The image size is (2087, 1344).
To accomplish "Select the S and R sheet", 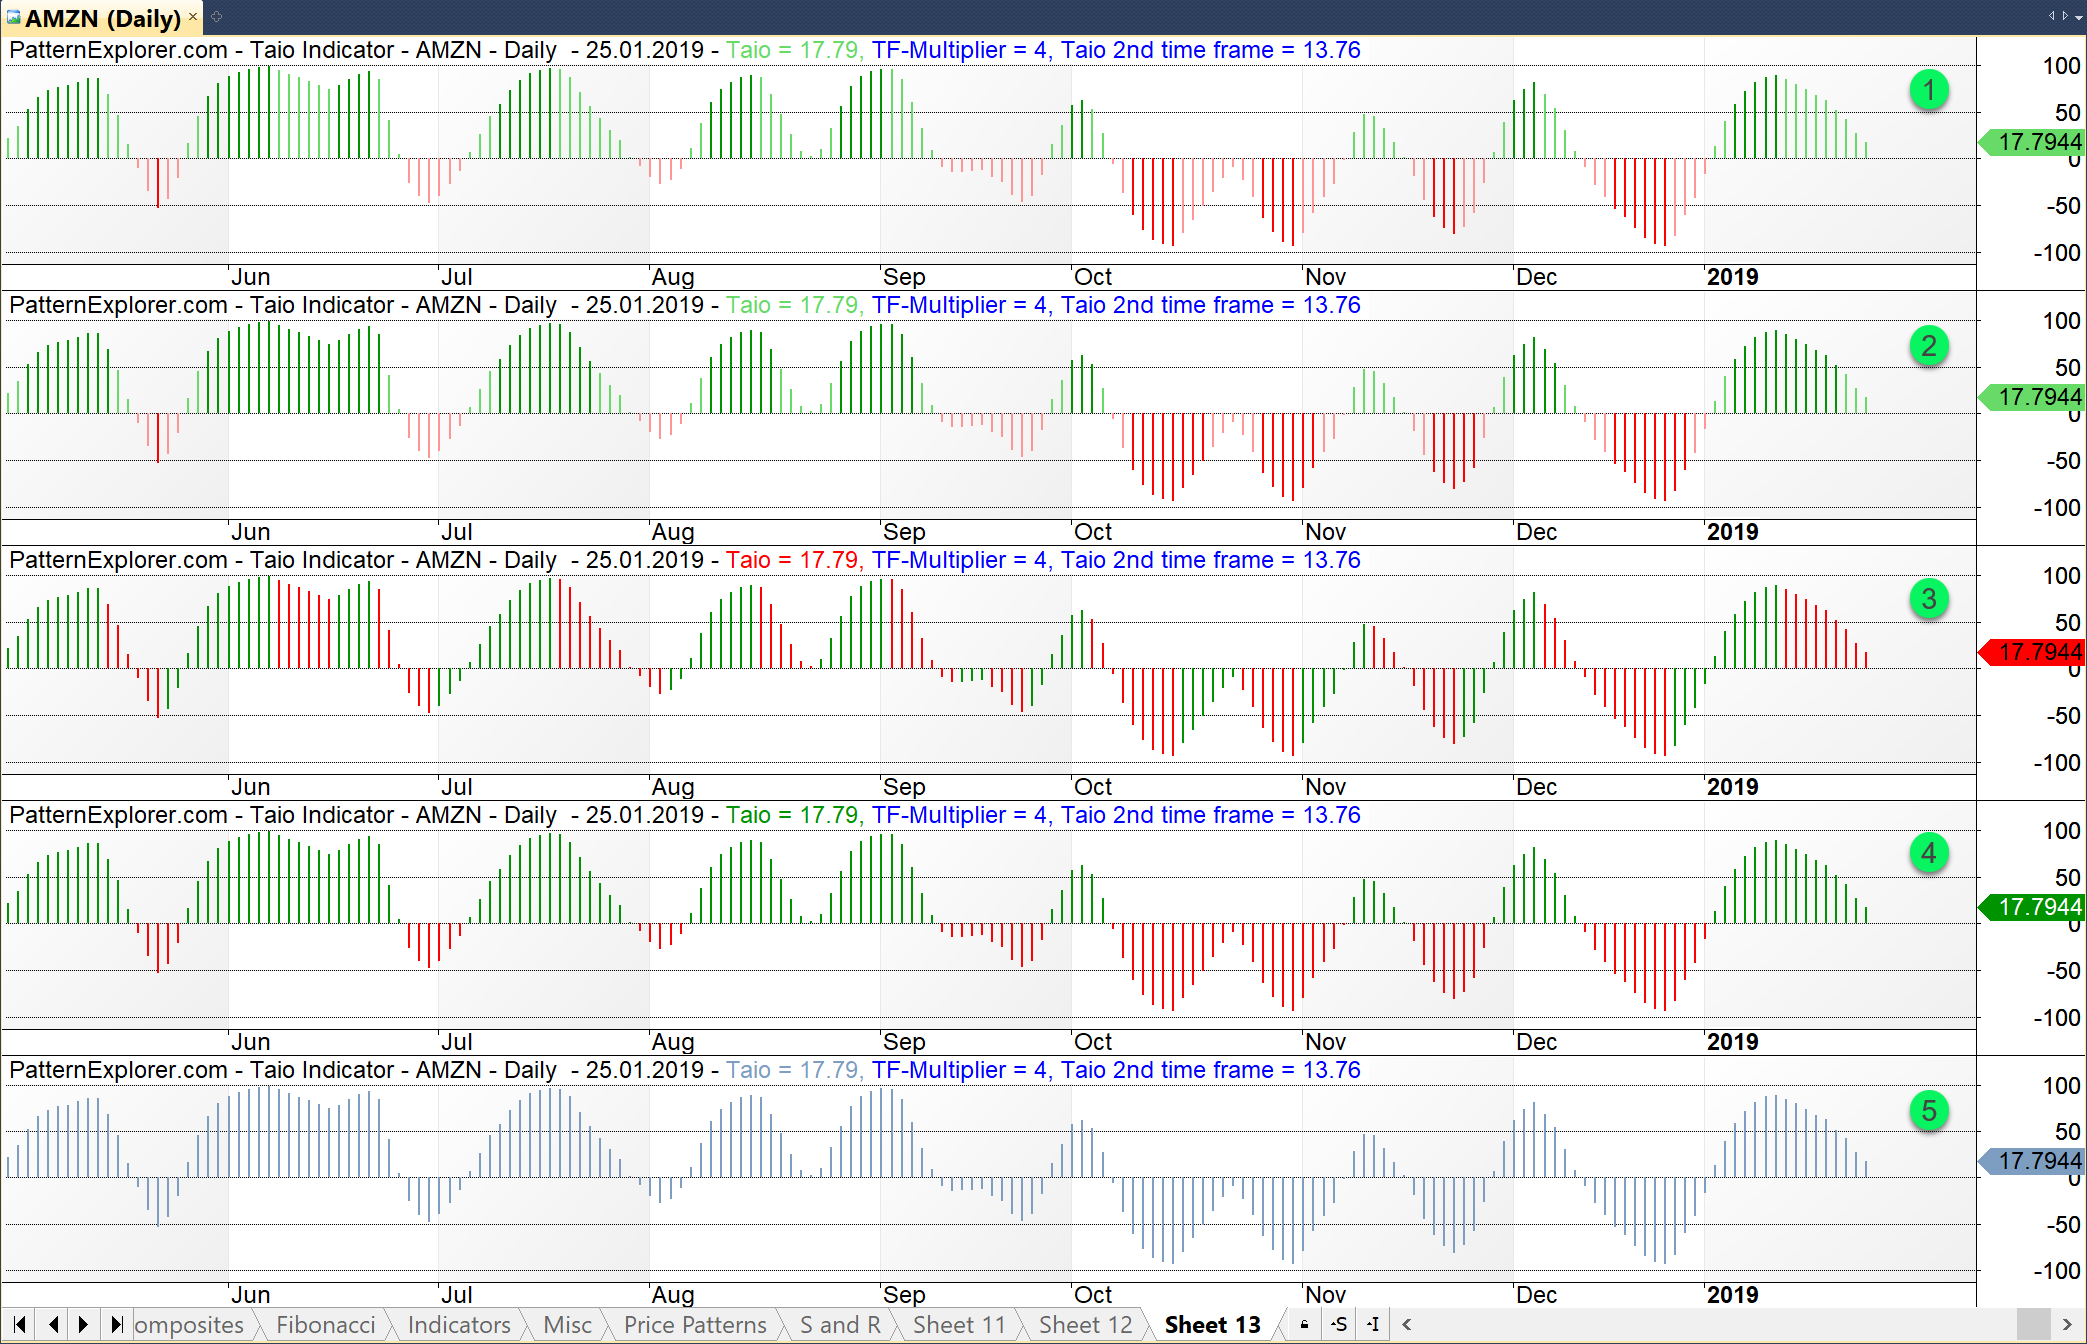I will [839, 1325].
